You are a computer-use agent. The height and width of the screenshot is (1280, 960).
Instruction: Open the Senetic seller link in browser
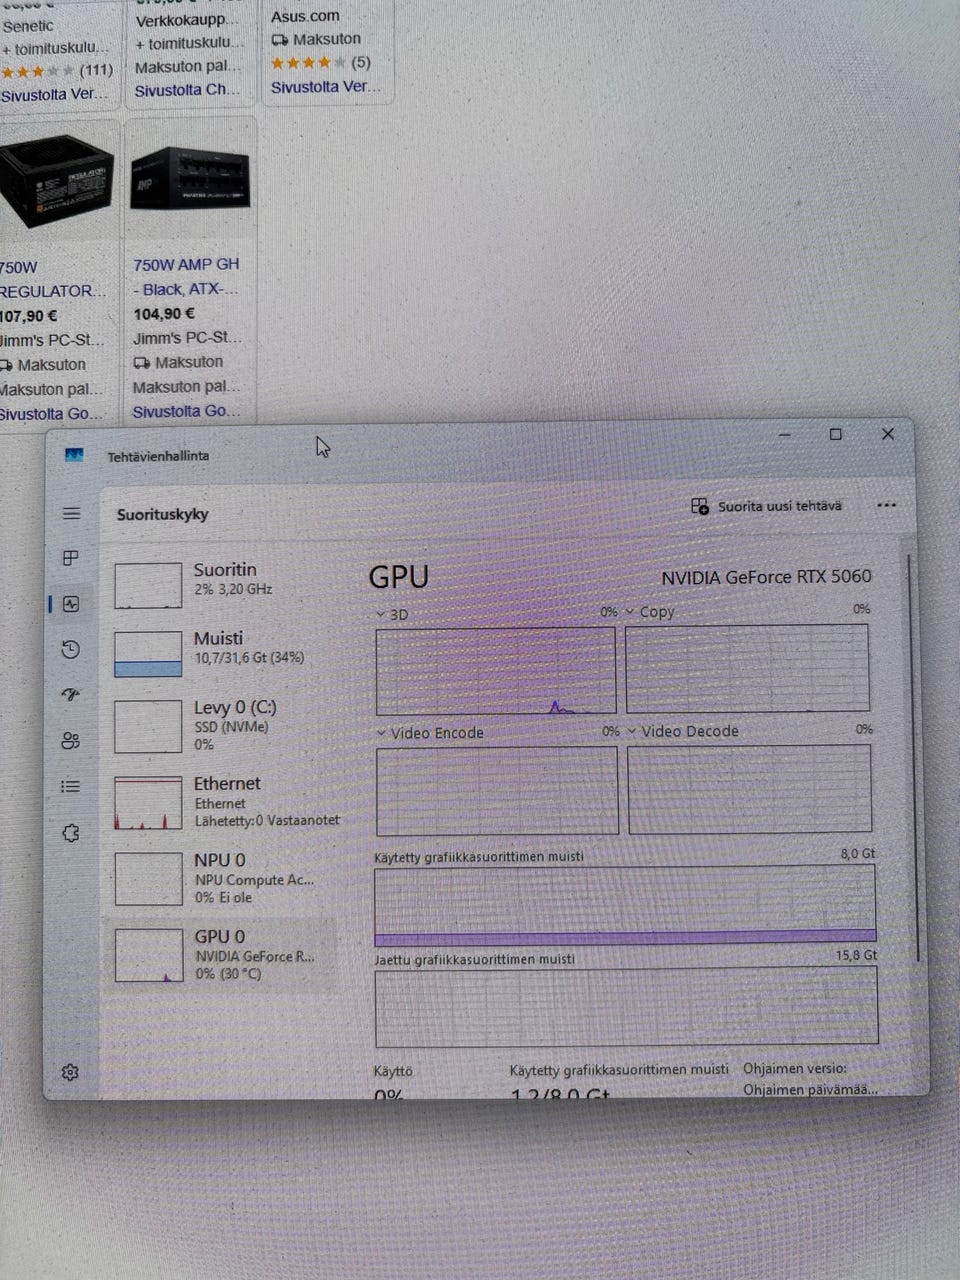tap(28, 26)
